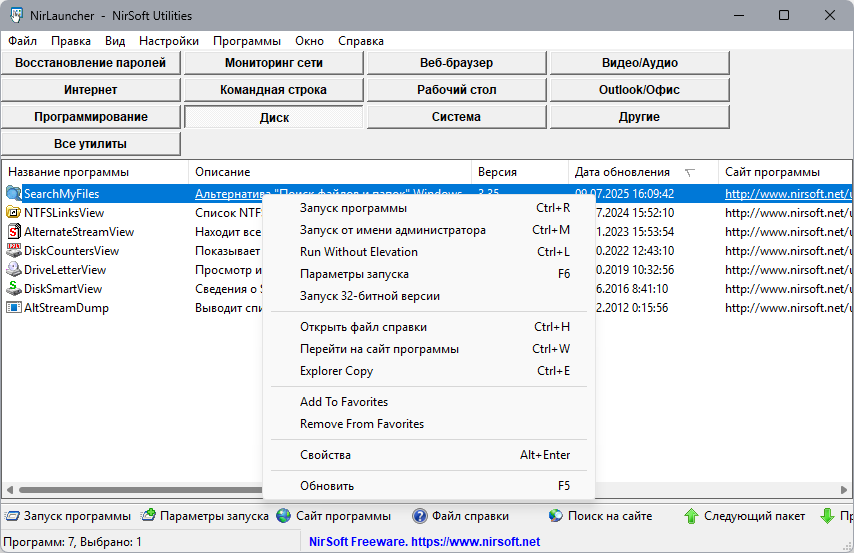Open the Правка menu
This screenshot has width=854, height=553.
point(71,41)
